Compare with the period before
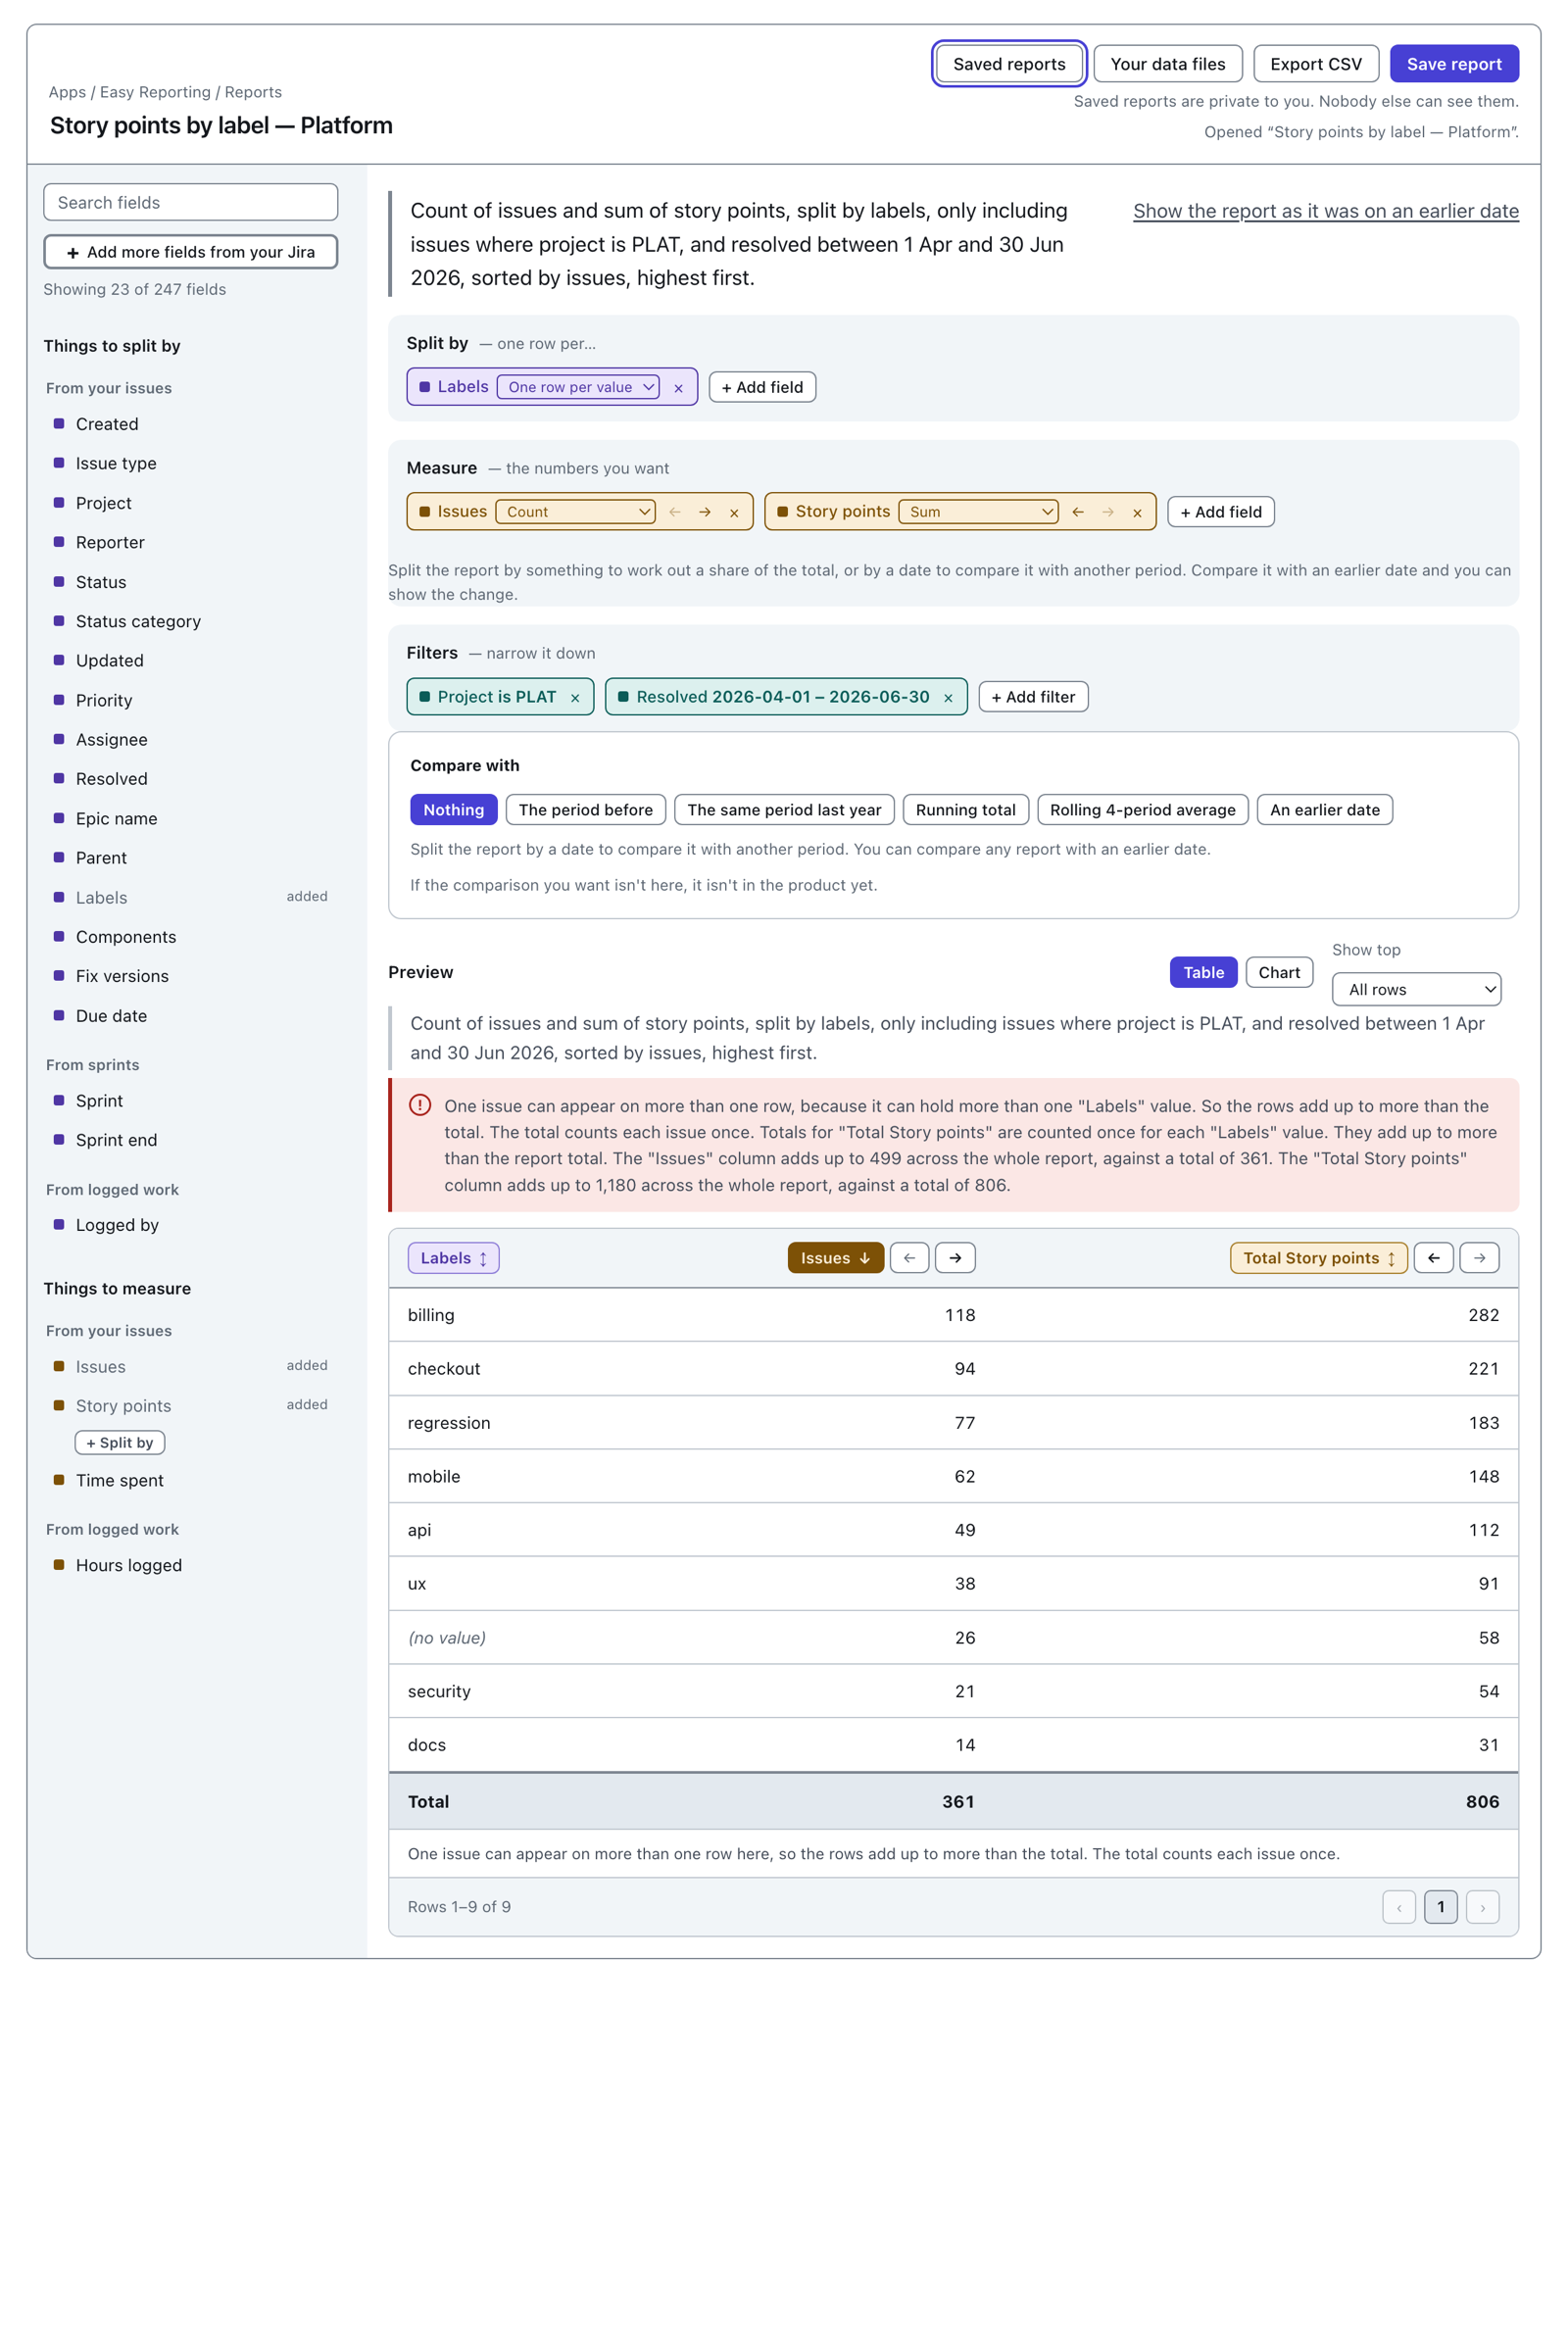The width and height of the screenshot is (1568, 2352). click(585, 810)
